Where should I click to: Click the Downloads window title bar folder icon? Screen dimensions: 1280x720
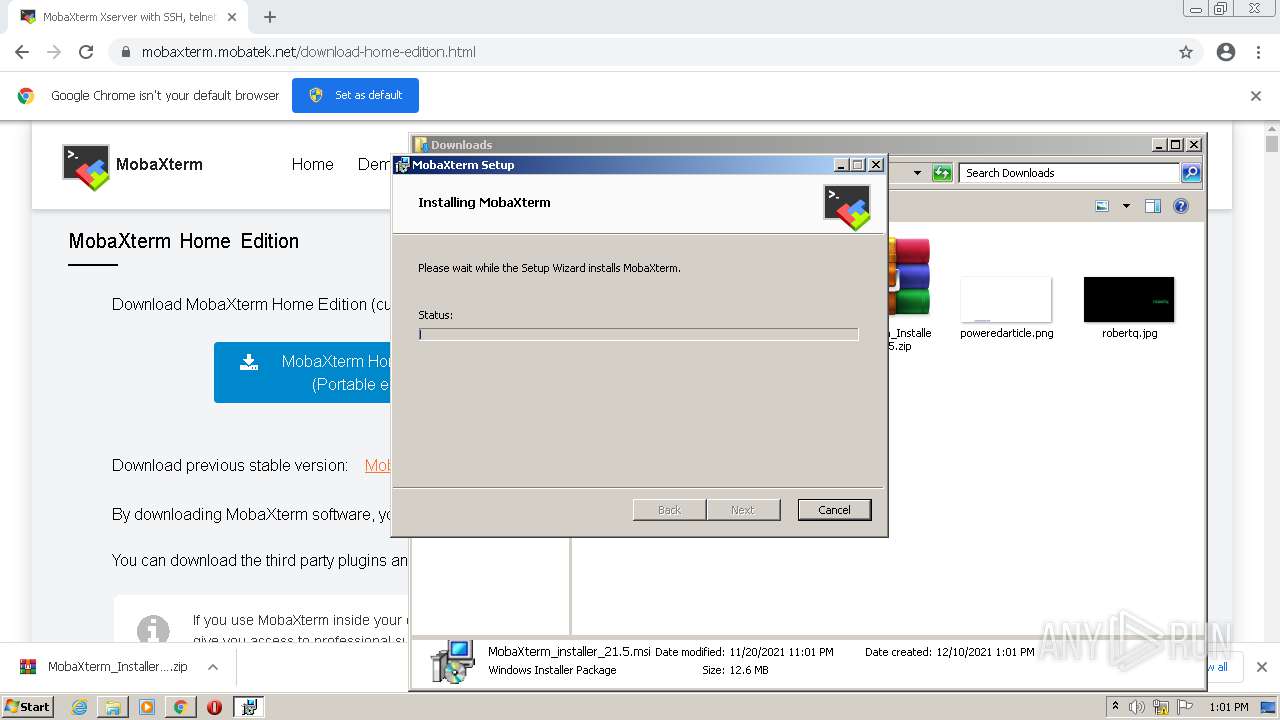pos(422,145)
